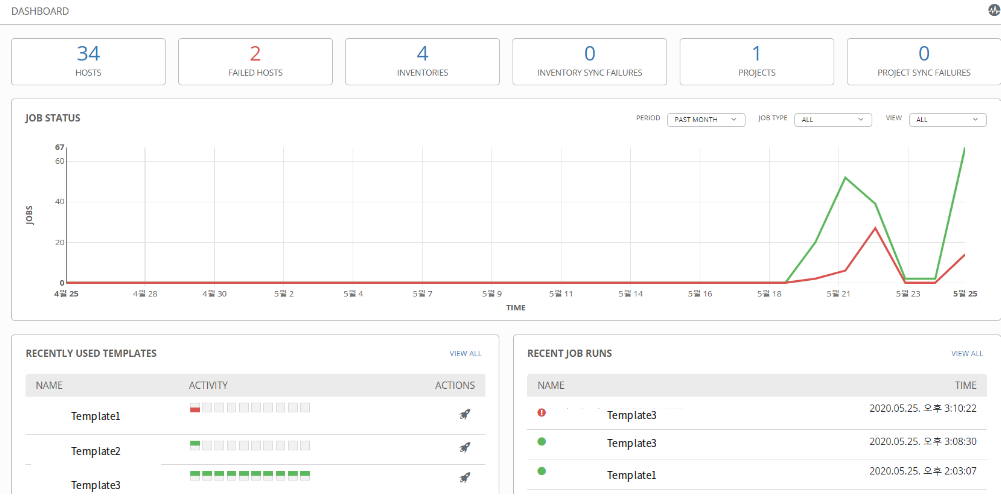The height and width of the screenshot is (500, 1001).
Task: Click the last green activity square for Template3
Action: [x=305, y=475]
